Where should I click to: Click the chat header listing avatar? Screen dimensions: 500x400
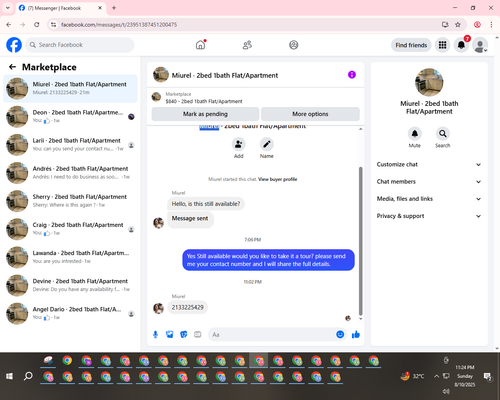[x=161, y=75]
